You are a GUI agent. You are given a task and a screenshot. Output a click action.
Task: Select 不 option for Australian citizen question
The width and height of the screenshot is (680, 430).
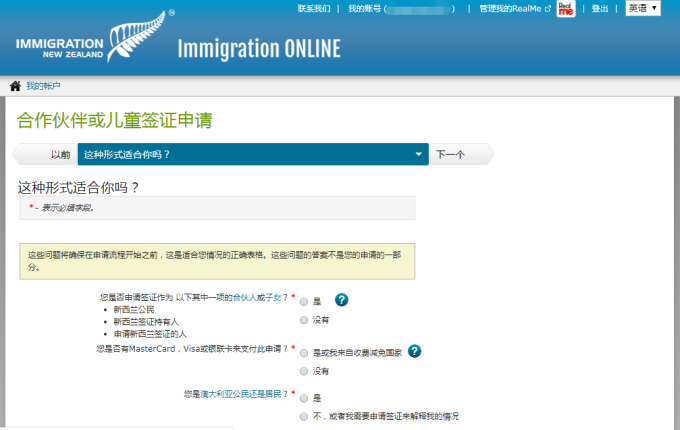tap(304, 416)
